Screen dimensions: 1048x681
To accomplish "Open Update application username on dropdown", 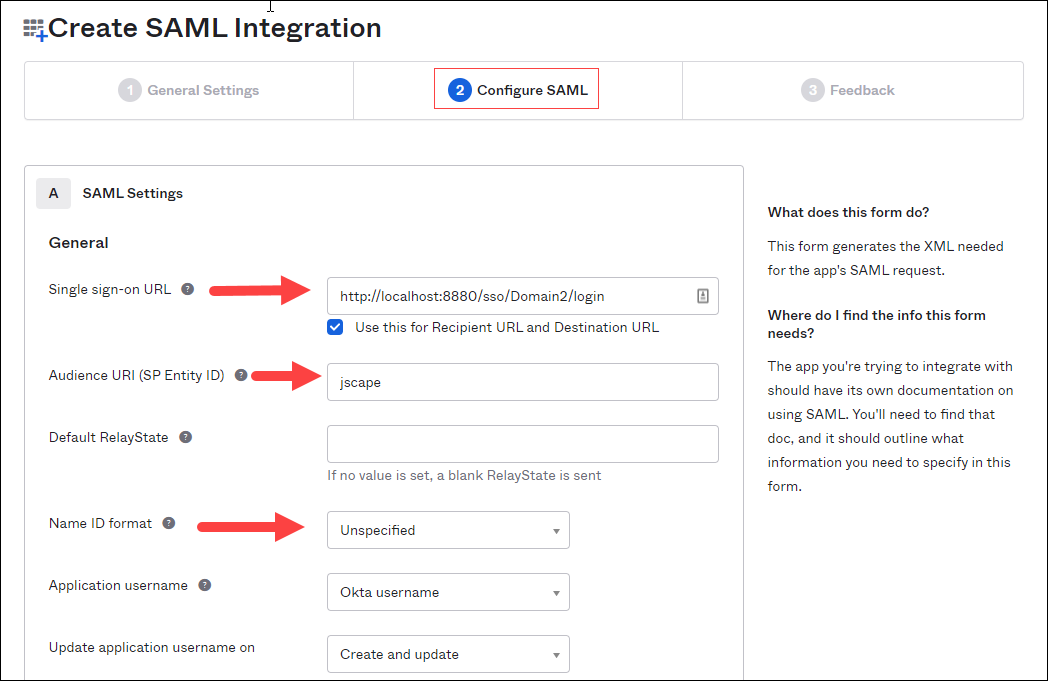I will click(448, 654).
